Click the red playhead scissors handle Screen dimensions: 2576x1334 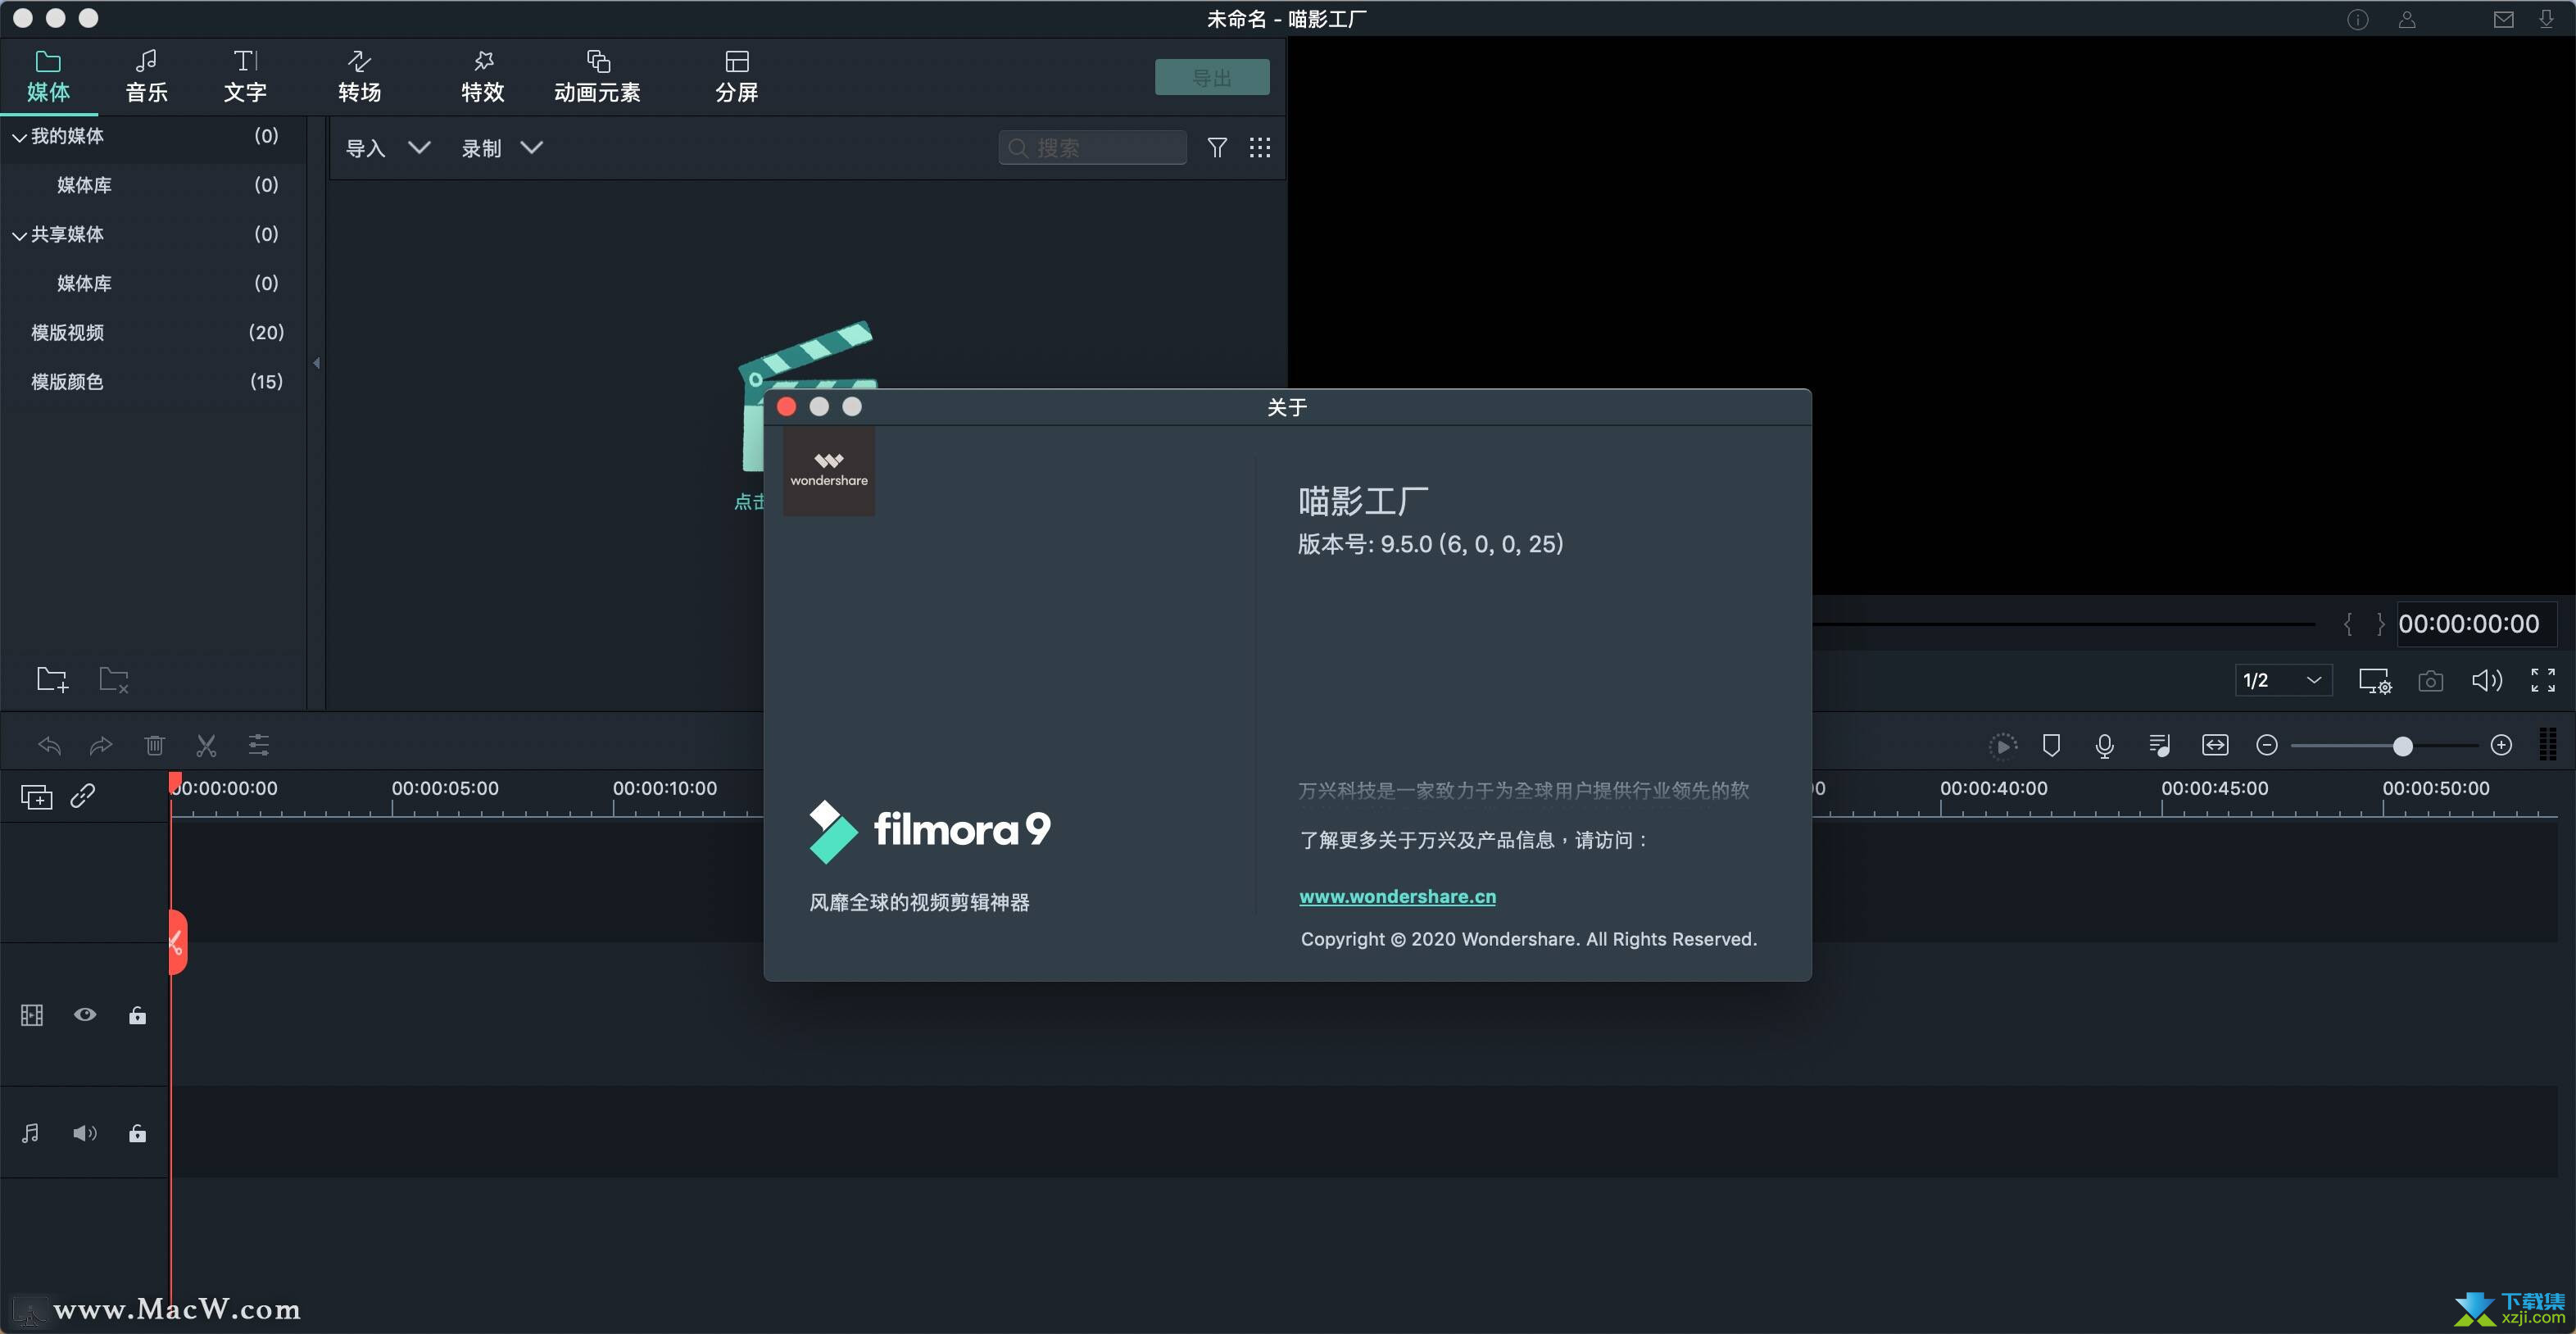[x=177, y=942]
